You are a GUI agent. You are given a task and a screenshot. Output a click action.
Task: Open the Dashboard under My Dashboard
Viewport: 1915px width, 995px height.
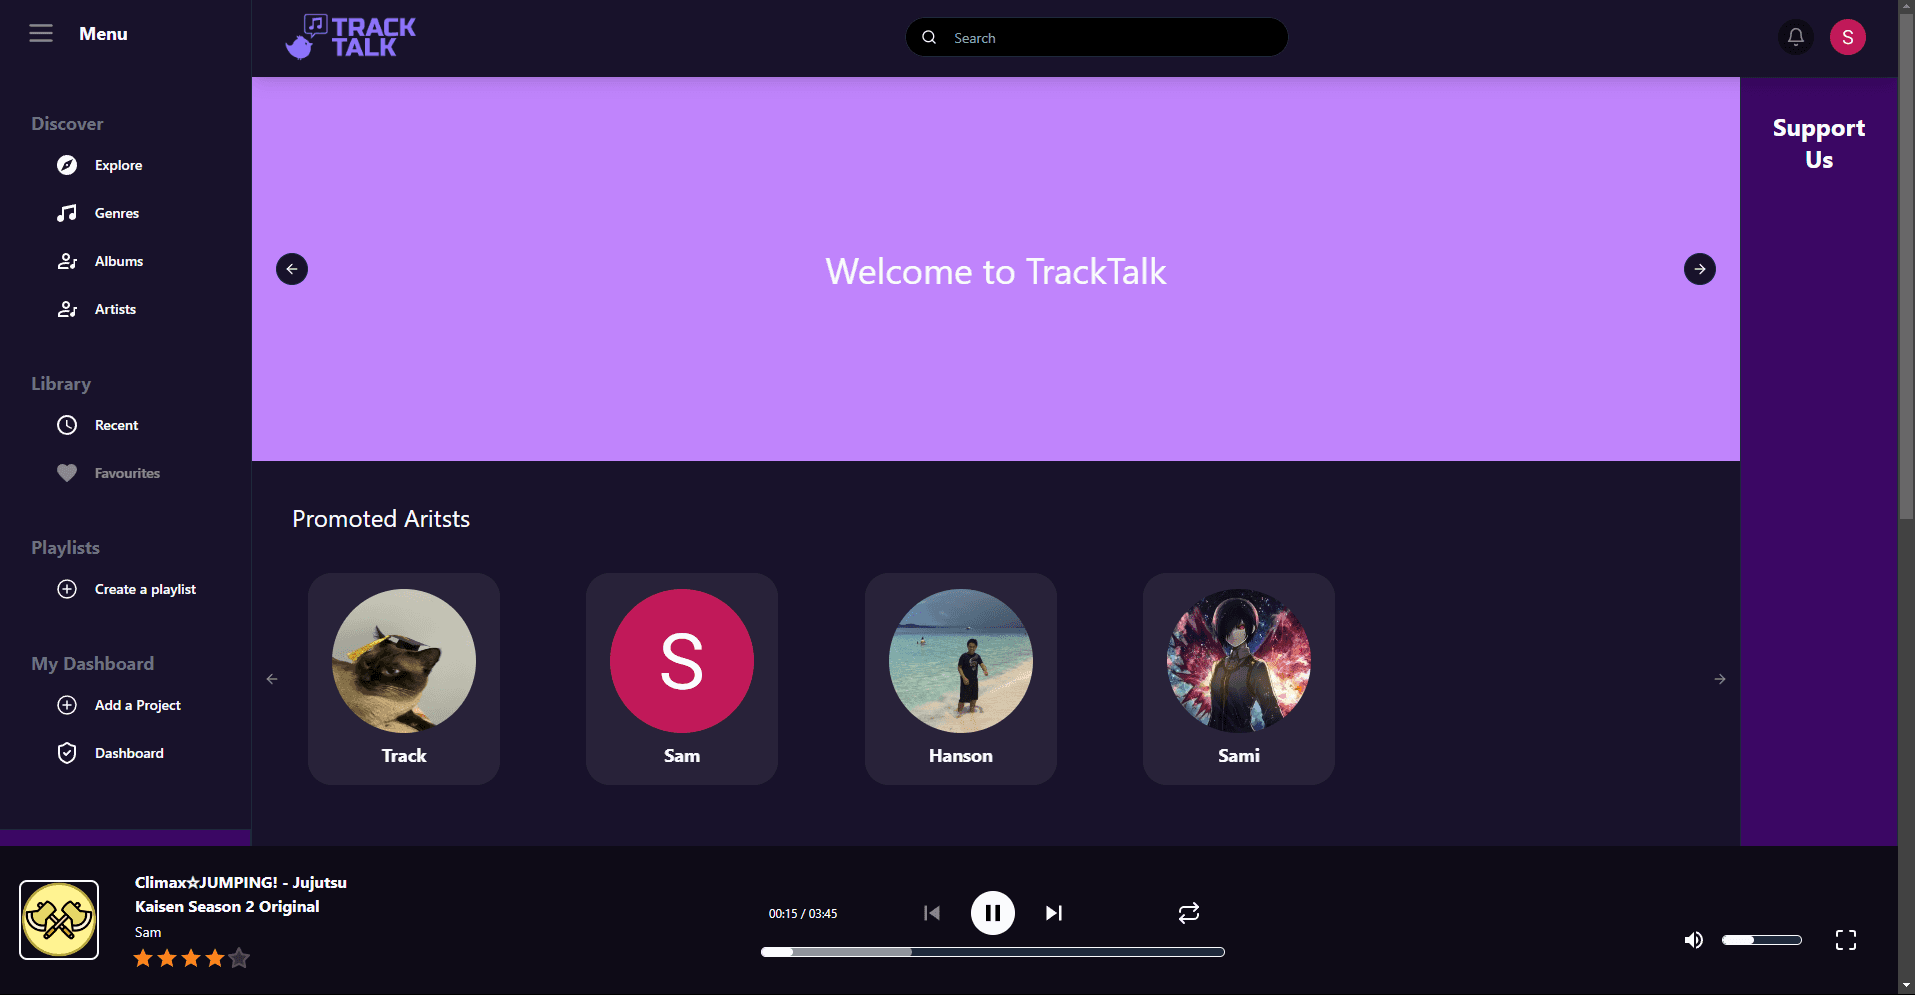[129, 753]
